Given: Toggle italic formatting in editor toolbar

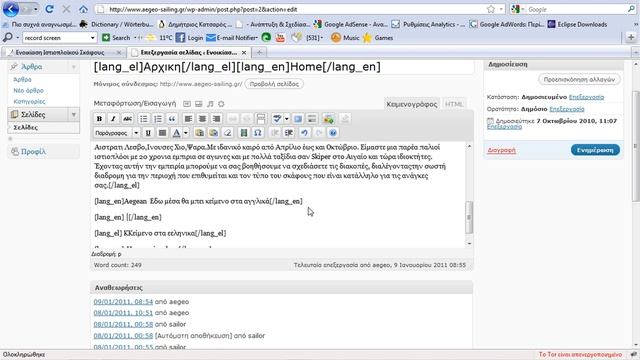Looking at the screenshot, I should 113,119.
